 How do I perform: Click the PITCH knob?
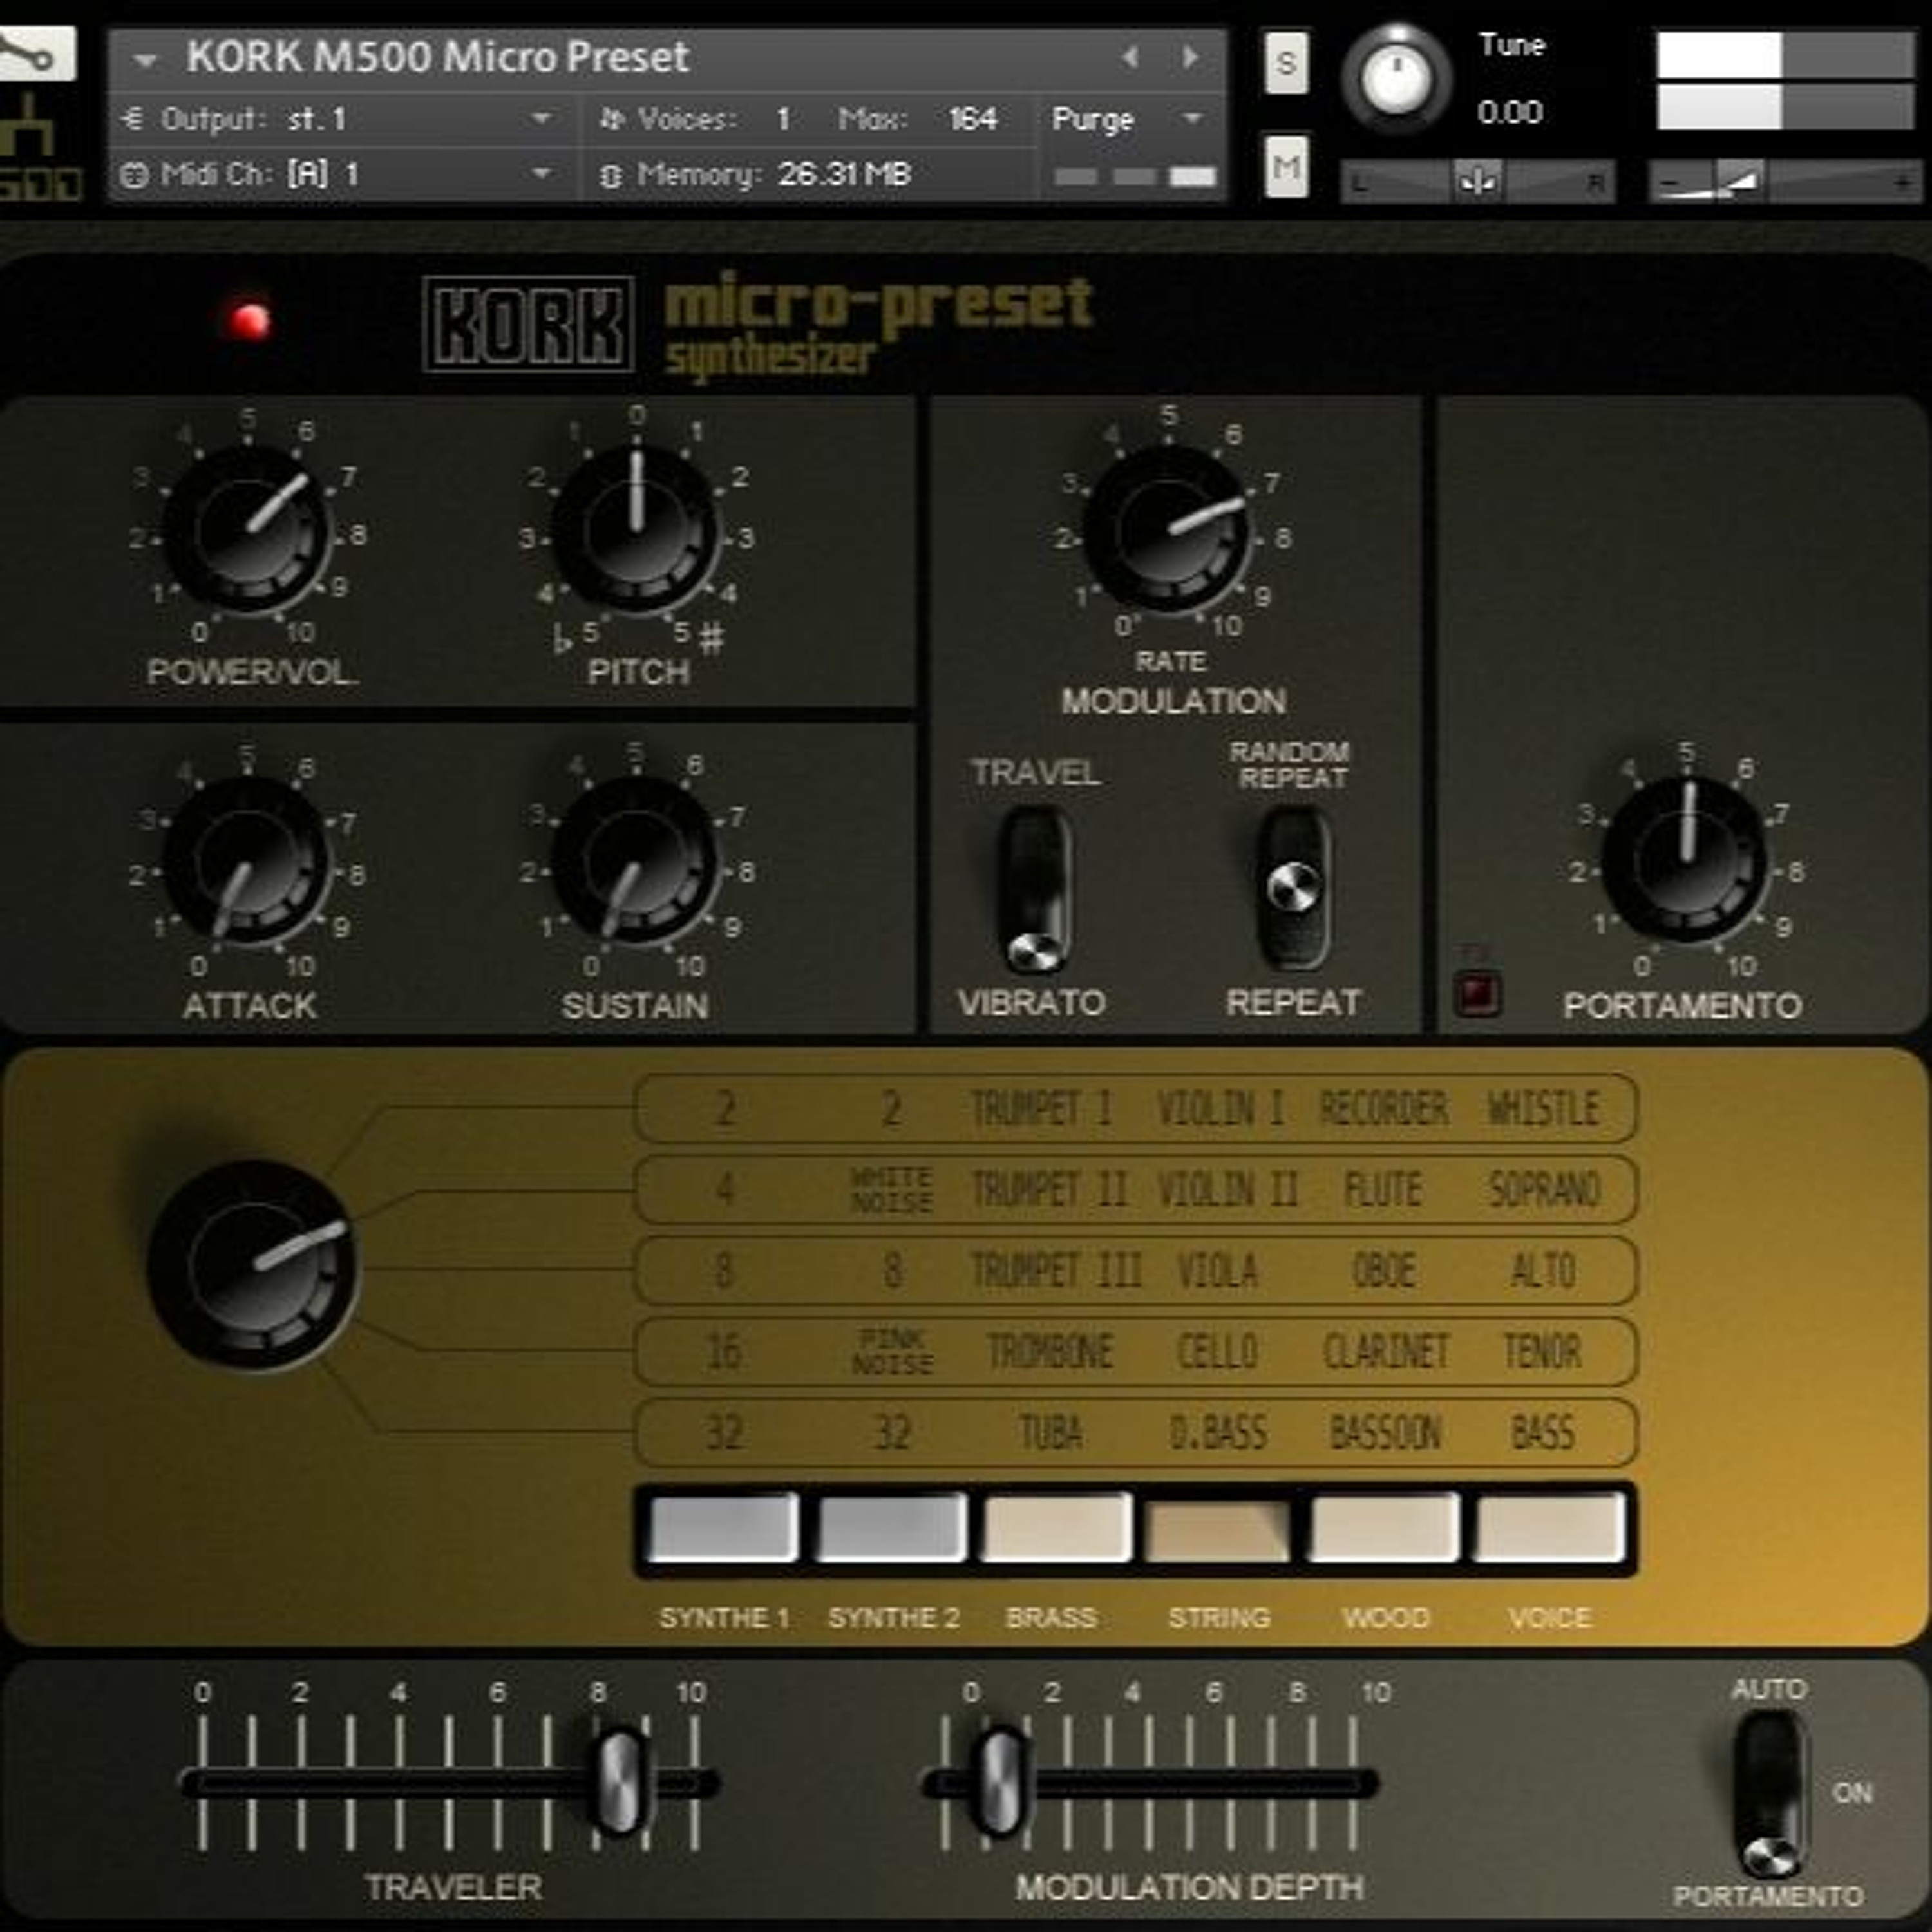pyautogui.click(x=636, y=528)
